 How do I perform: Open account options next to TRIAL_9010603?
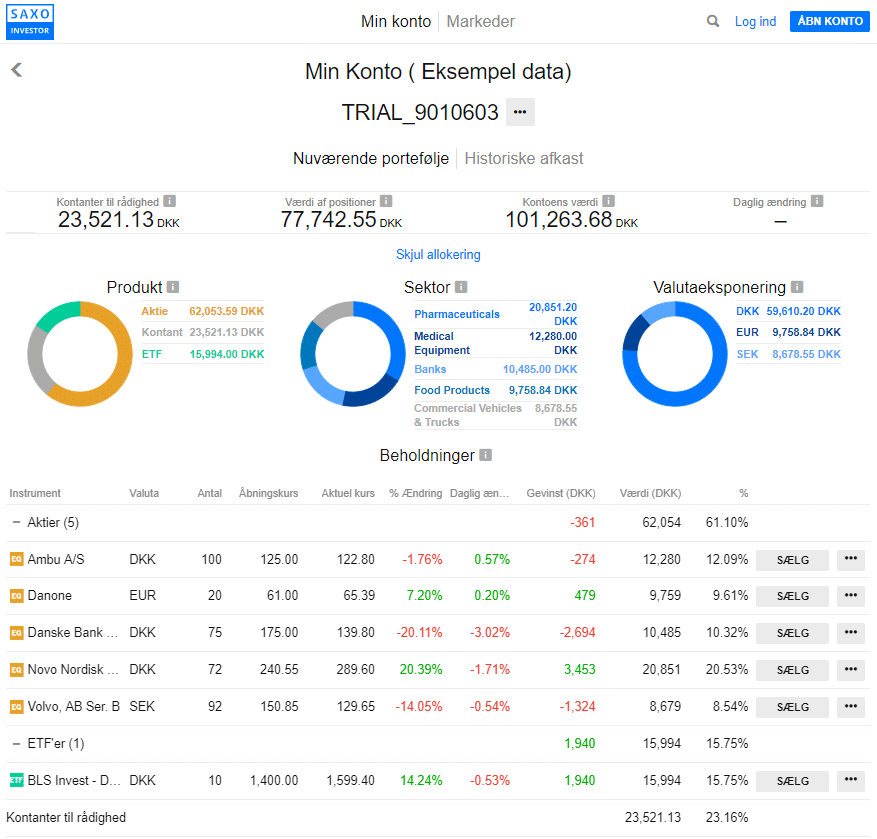[520, 112]
